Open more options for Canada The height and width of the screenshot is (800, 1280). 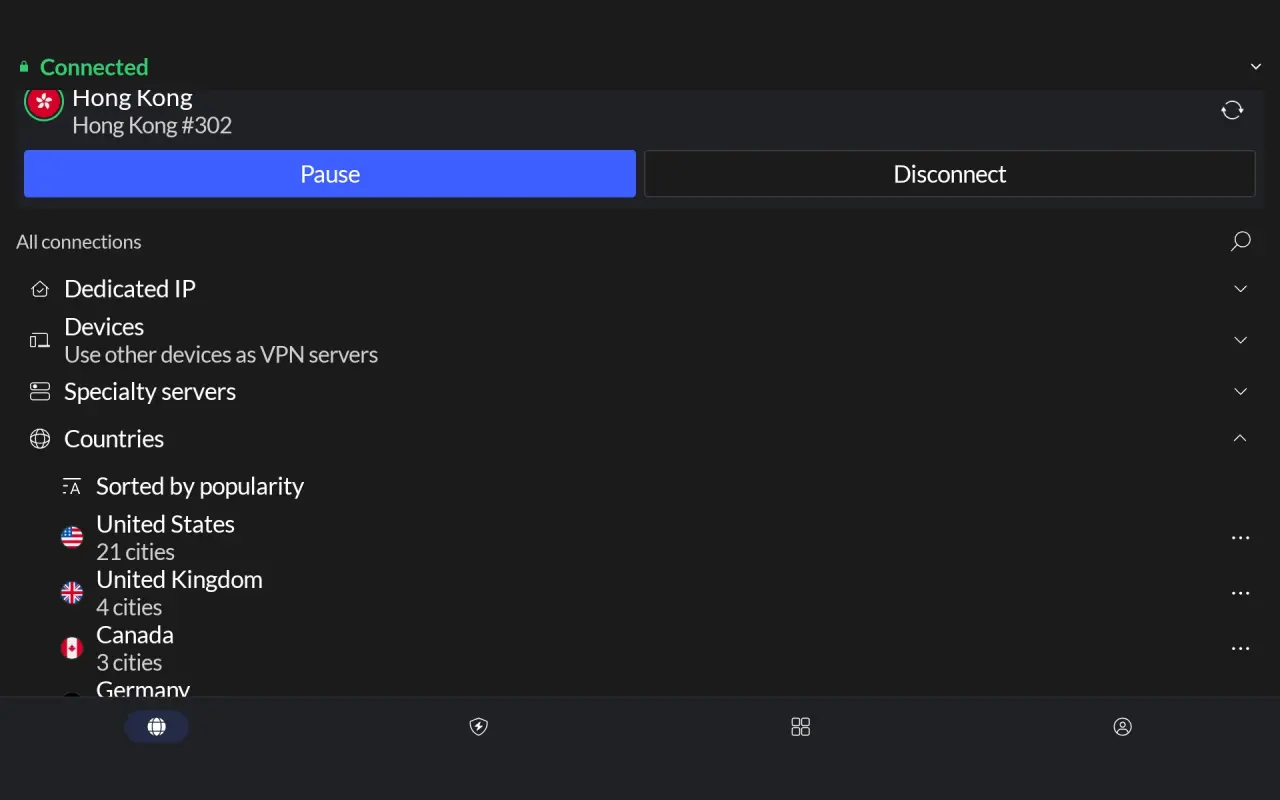(x=1240, y=648)
